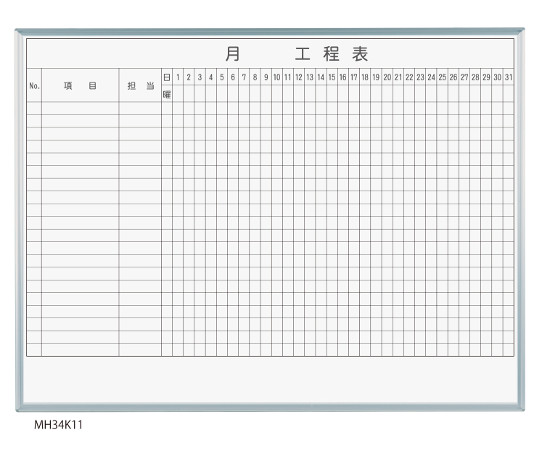The image size is (540, 450).
Task: Click day number 29 header
Action: pyautogui.click(x=486, y=77)
